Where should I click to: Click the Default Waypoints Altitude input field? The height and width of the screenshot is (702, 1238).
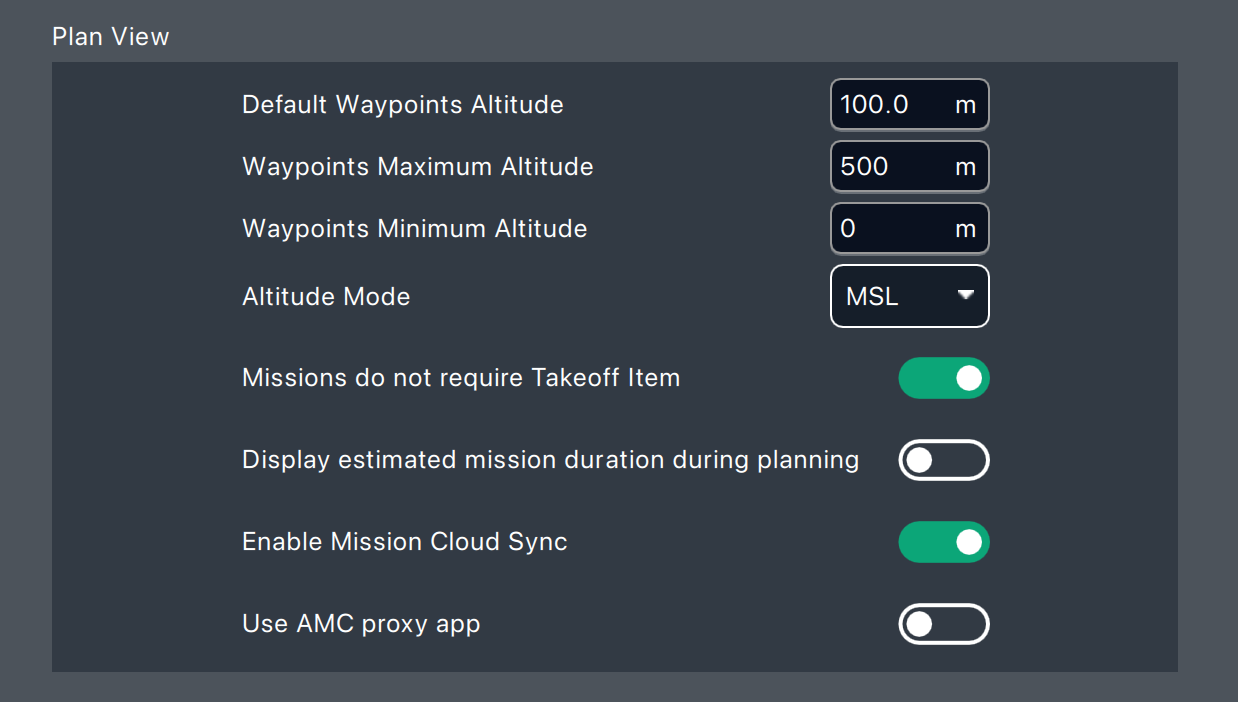click(x=890, y=105)
